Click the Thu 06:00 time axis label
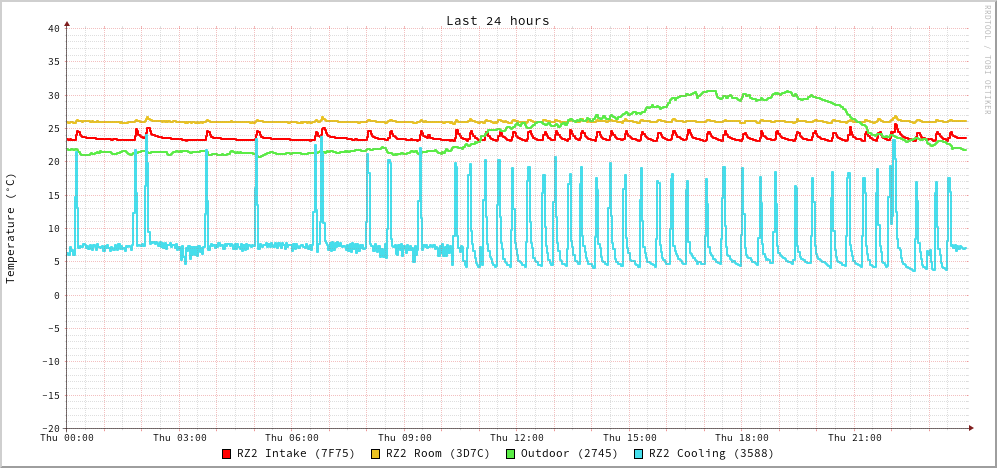Screen dimensions: 997x468 [292, 438]
